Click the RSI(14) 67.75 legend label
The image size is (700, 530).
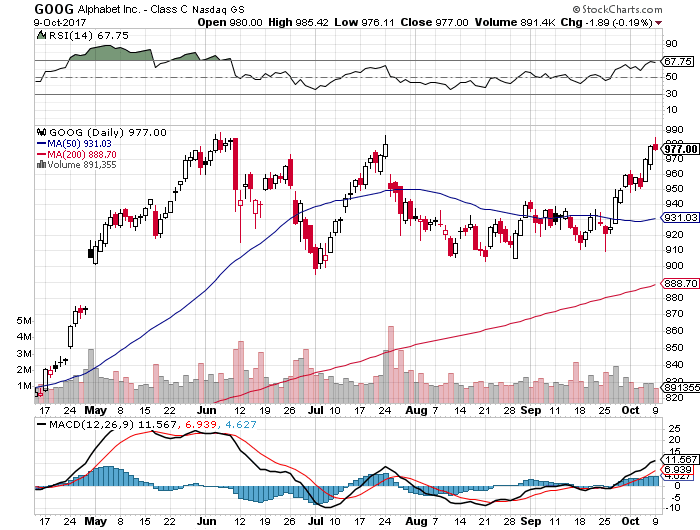[88, 35]
